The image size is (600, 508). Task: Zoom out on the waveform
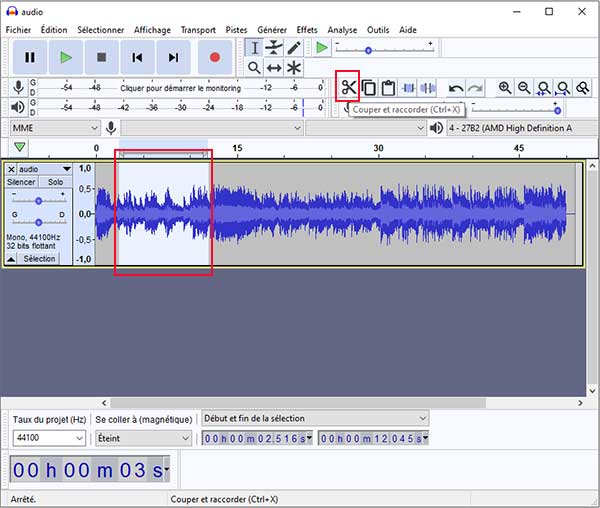pyautogui.click(x=524, y=88)
